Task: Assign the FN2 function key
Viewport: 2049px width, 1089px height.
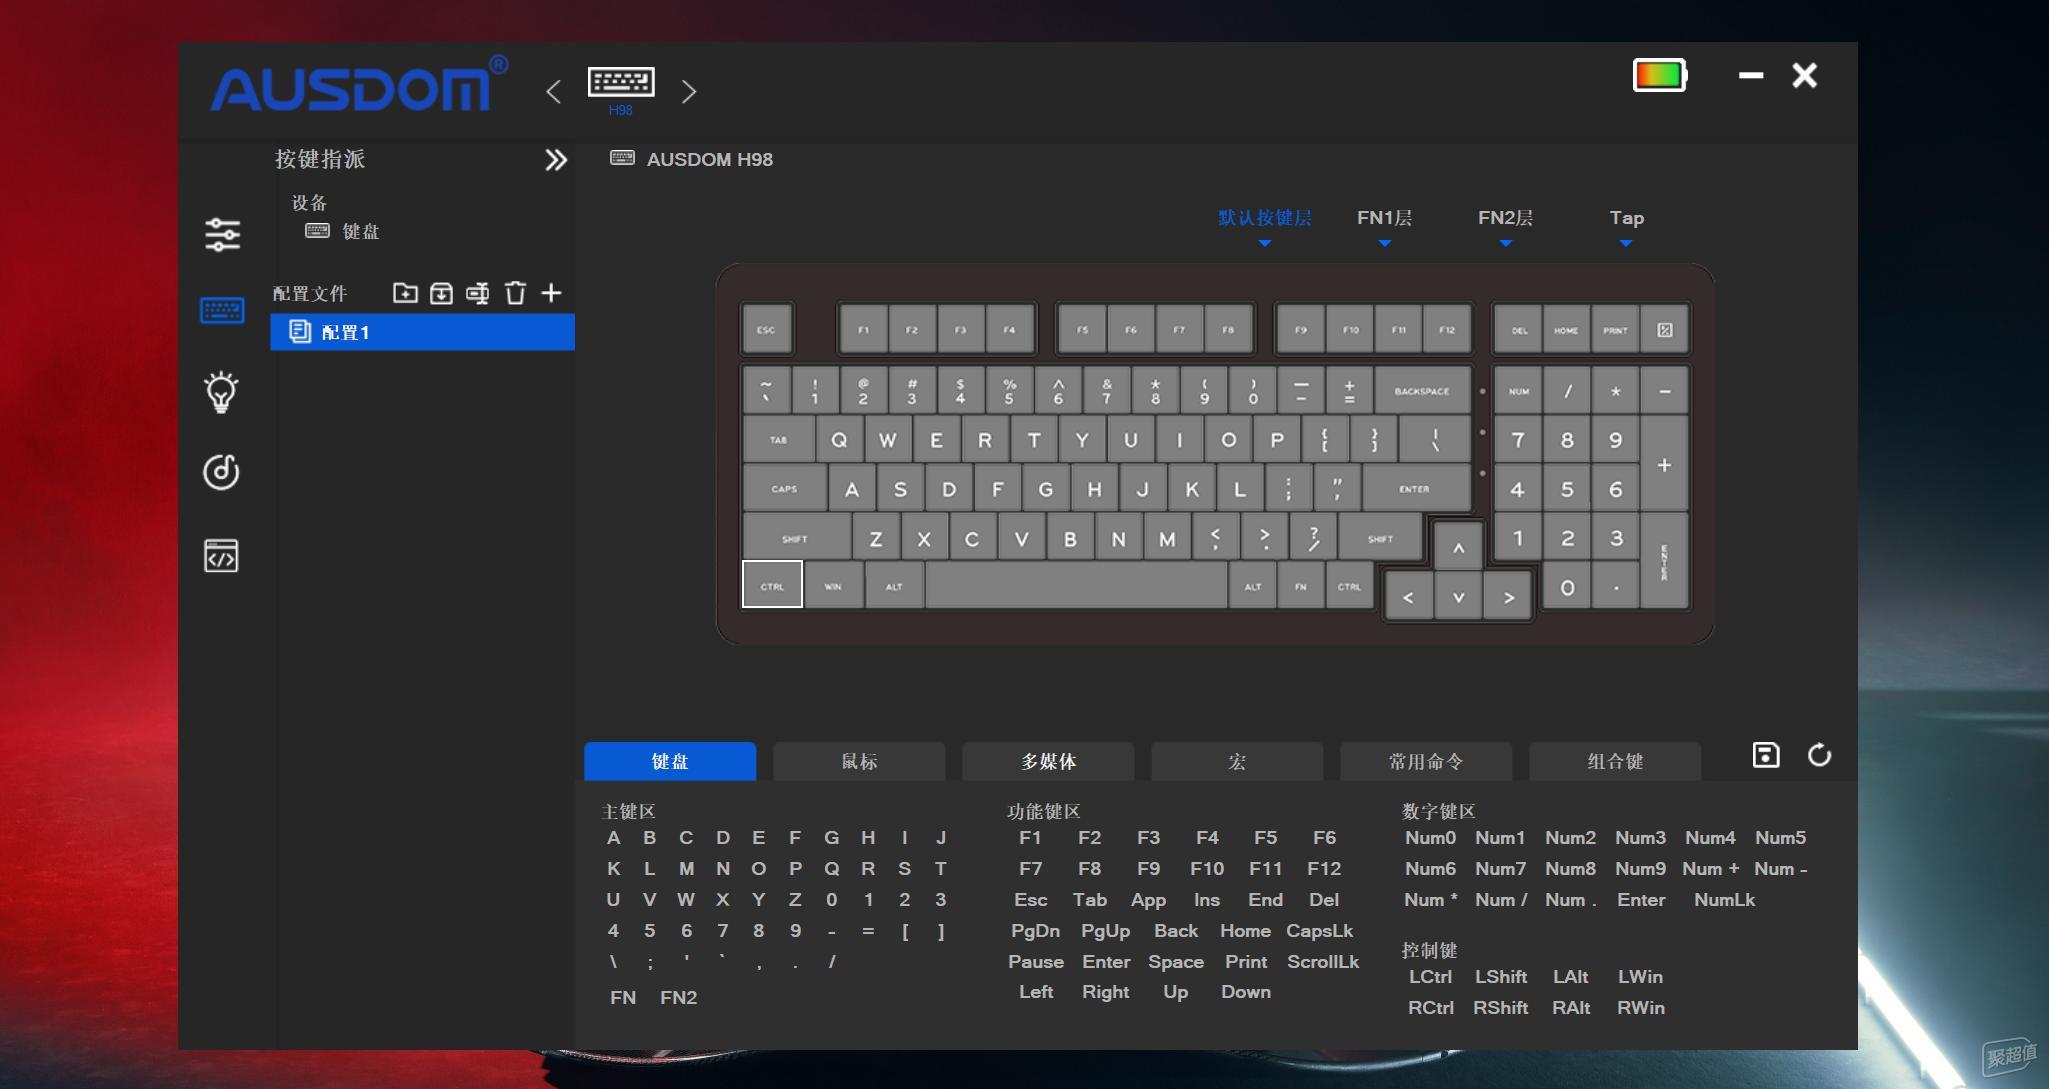Action: [x=678, y=997]
